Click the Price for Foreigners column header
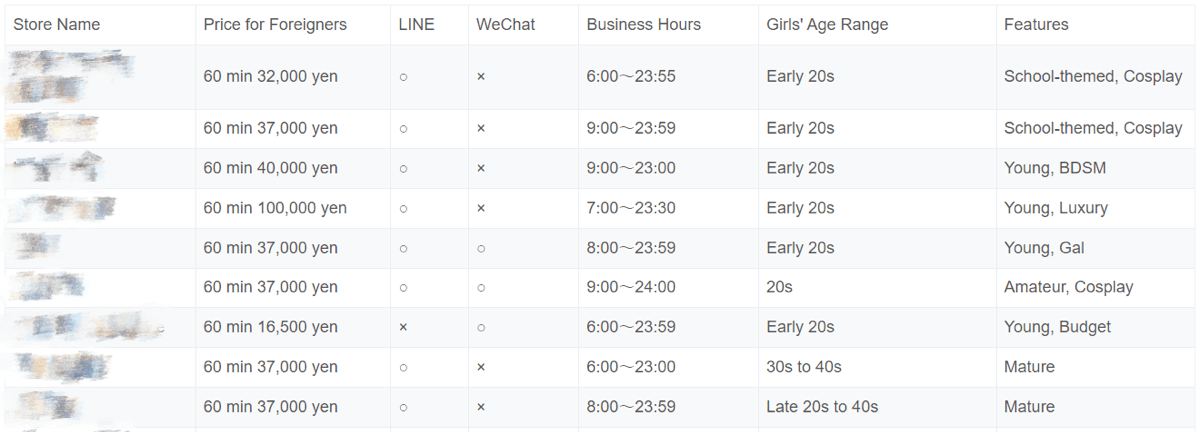 point(275,25)
